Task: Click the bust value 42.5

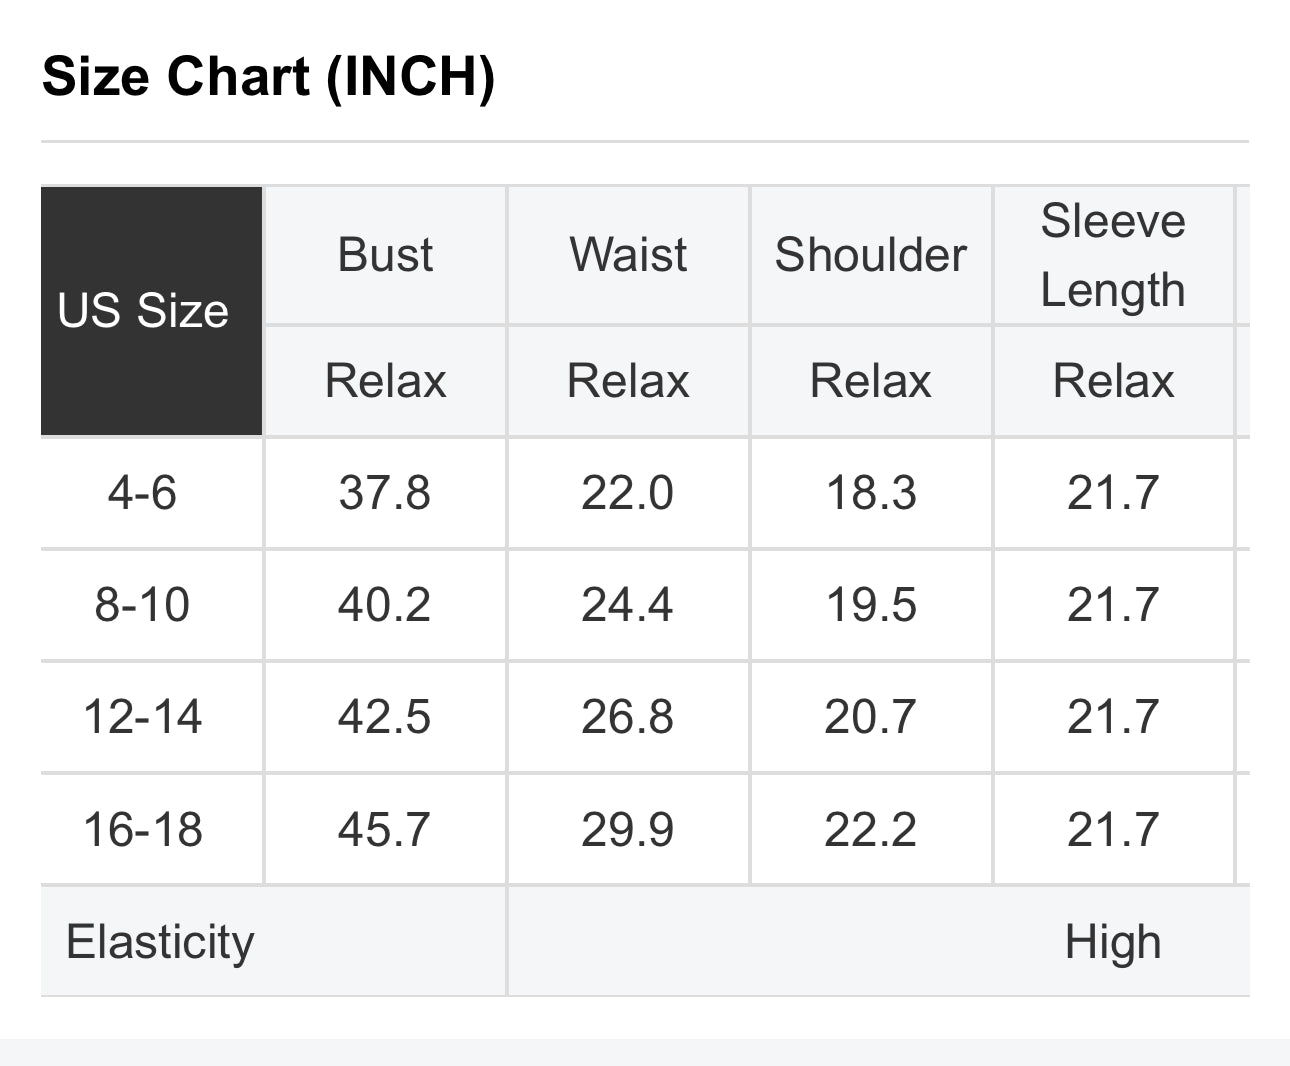Action: tap(385, 717)
